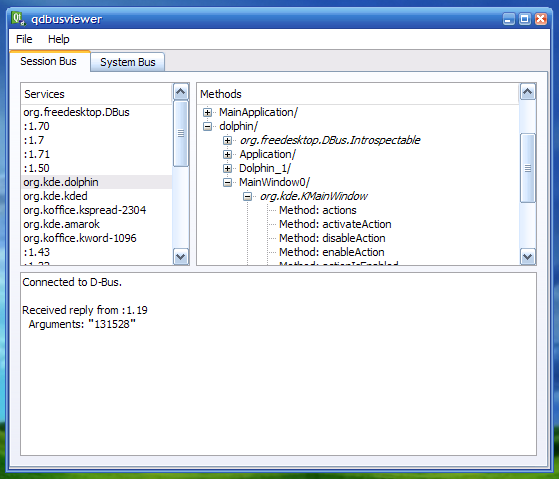Collapse the MainWindow0/ tree node

[227, 182]
